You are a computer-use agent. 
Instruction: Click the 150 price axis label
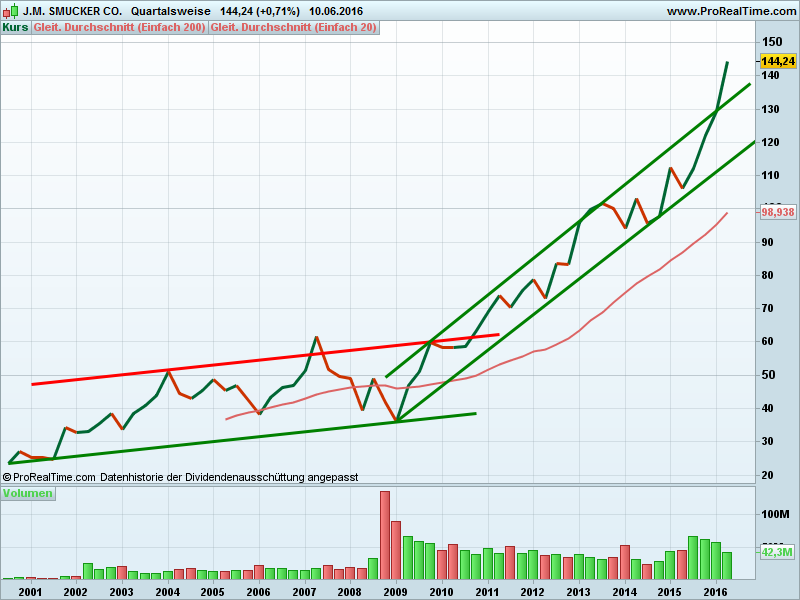771,42
